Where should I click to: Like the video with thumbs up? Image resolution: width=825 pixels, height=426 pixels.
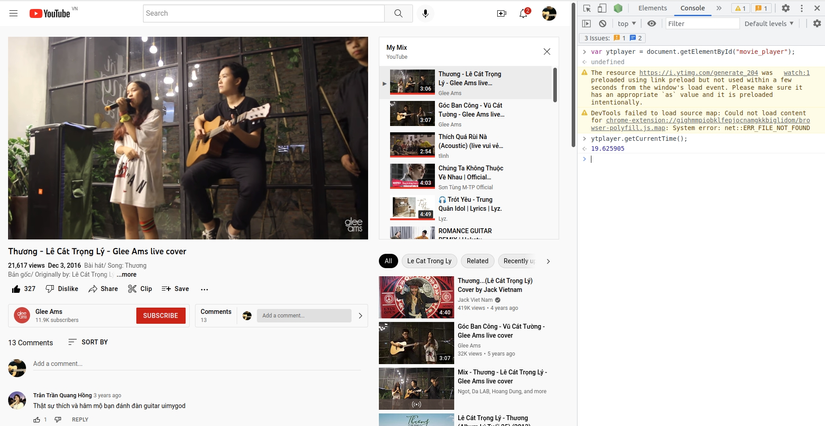(16, 288)
